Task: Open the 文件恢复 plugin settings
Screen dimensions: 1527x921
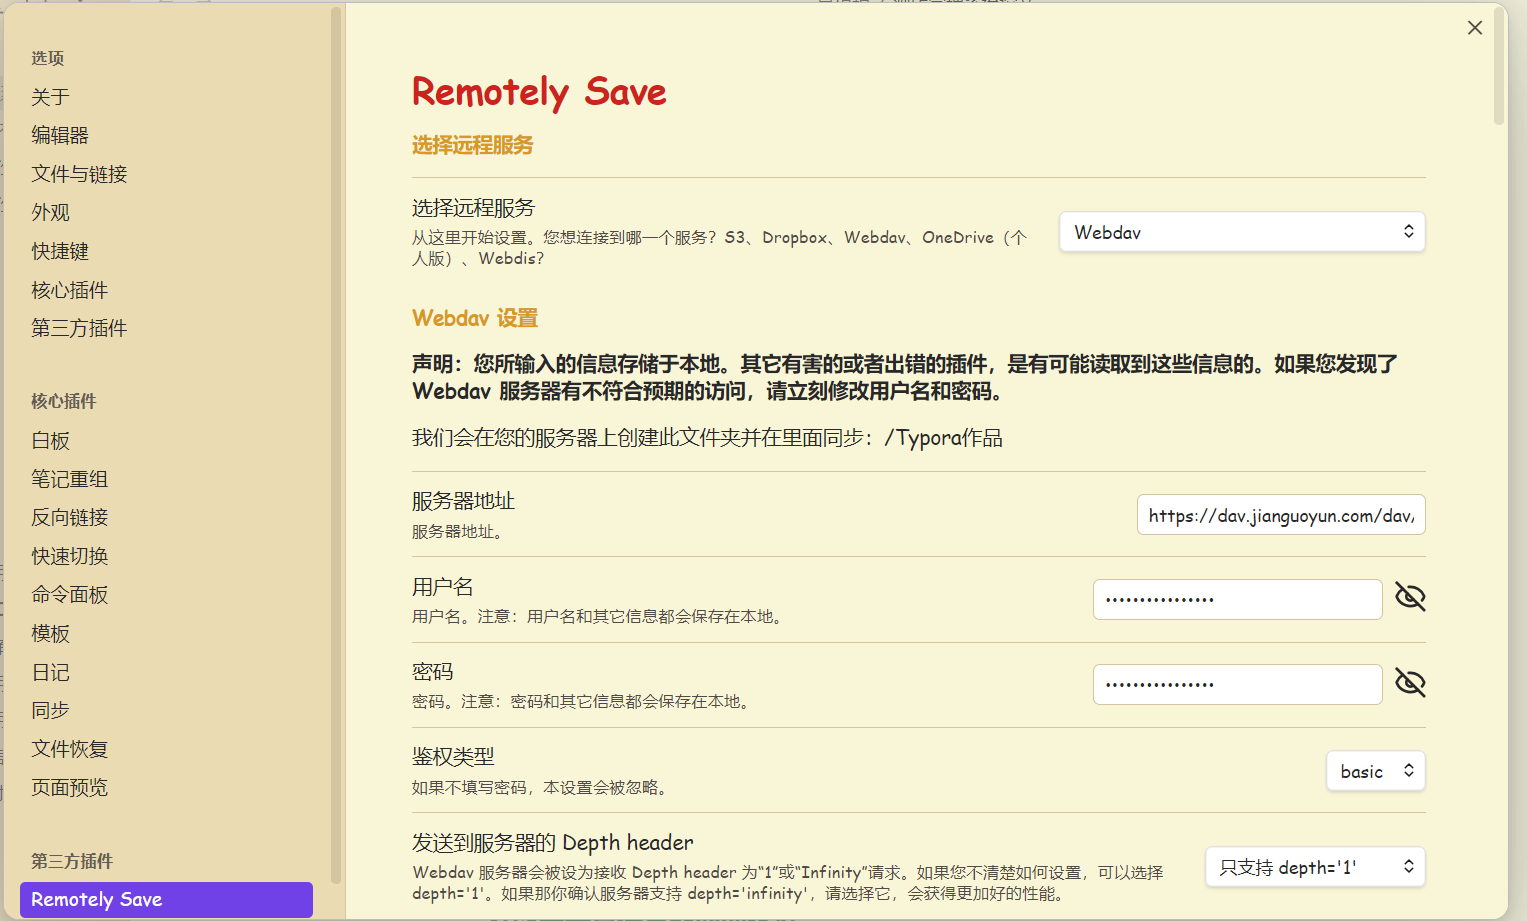Action: [x=69, y=749]
